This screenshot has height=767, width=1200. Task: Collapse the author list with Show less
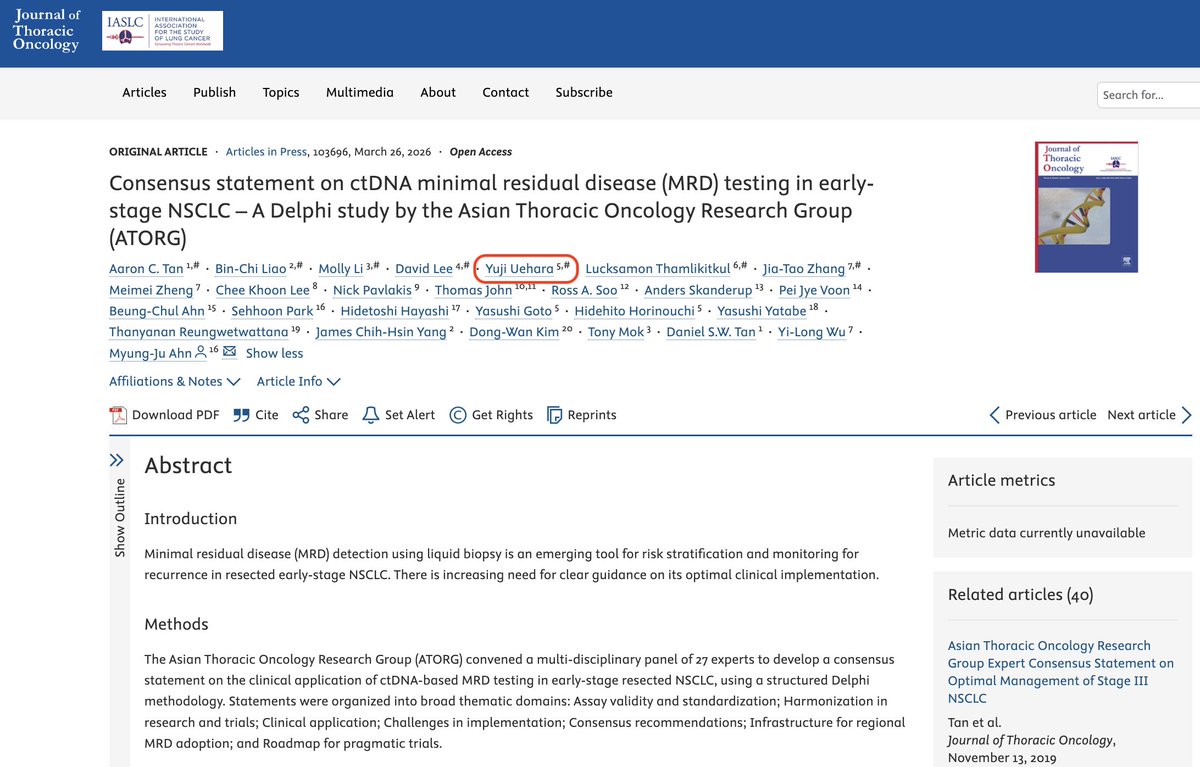click(274, 353)
